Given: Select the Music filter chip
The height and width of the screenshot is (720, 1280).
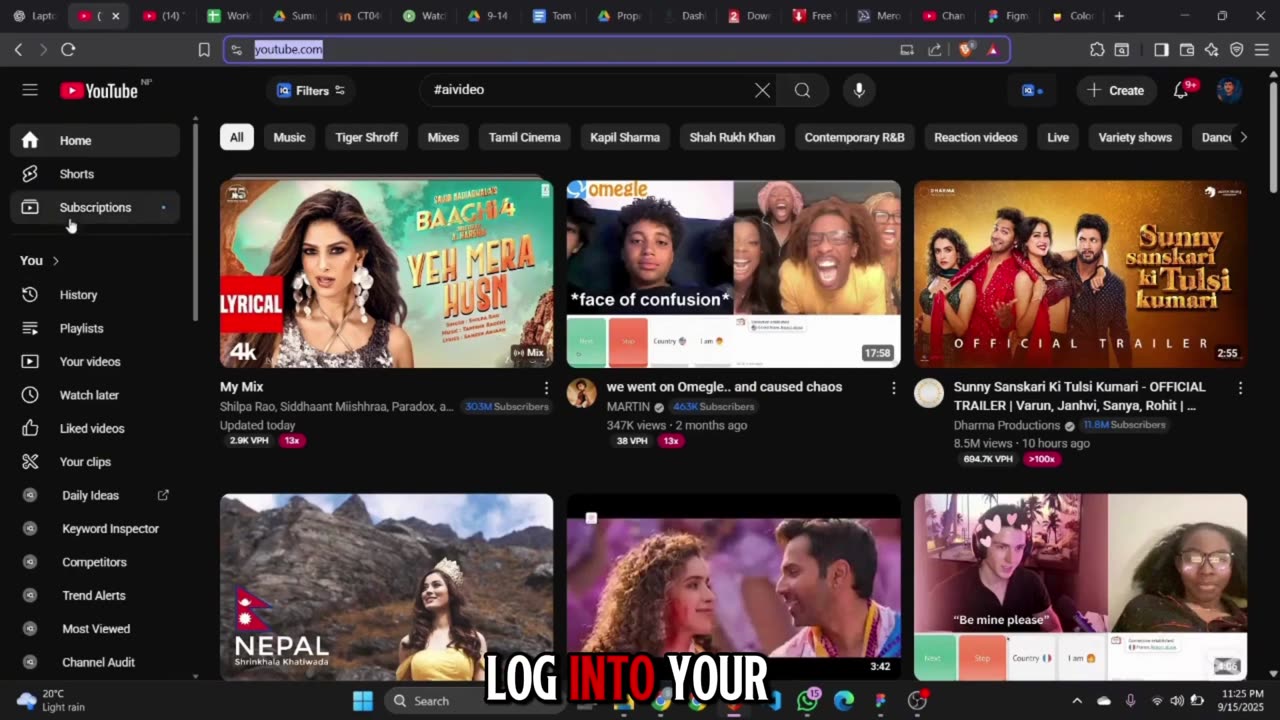Looking at the screenshot, I should tap(289, 137).
